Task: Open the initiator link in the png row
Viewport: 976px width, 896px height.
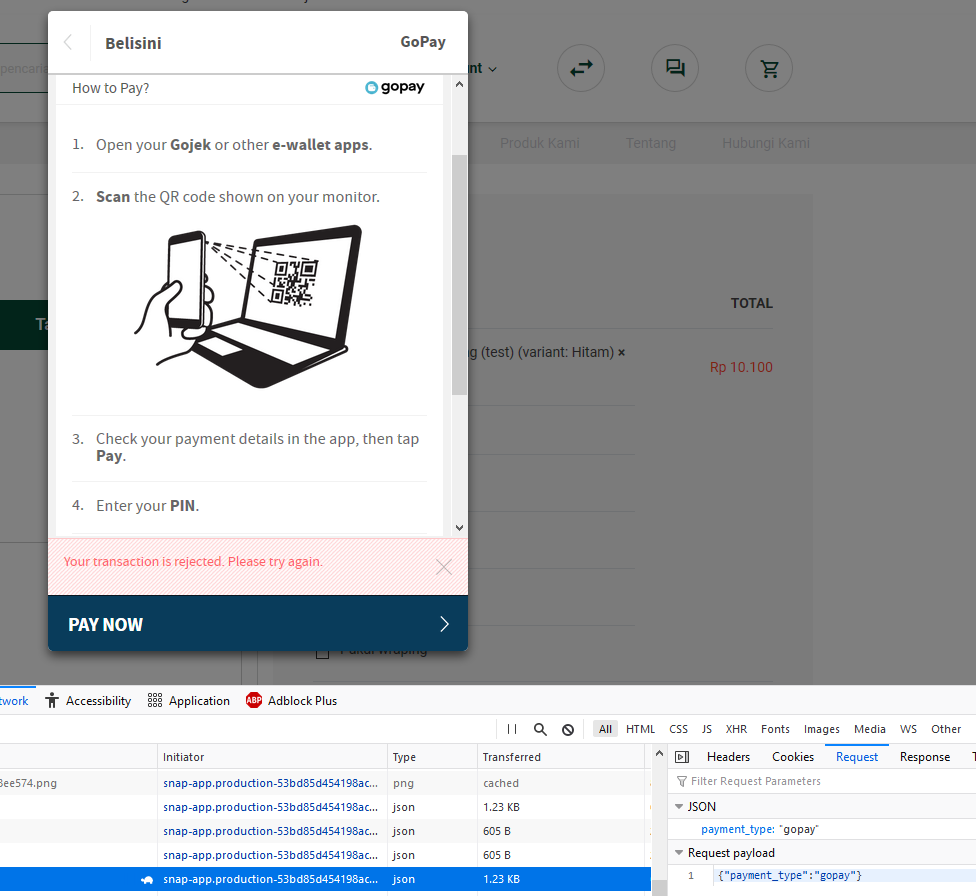Action: coord(270,783)
